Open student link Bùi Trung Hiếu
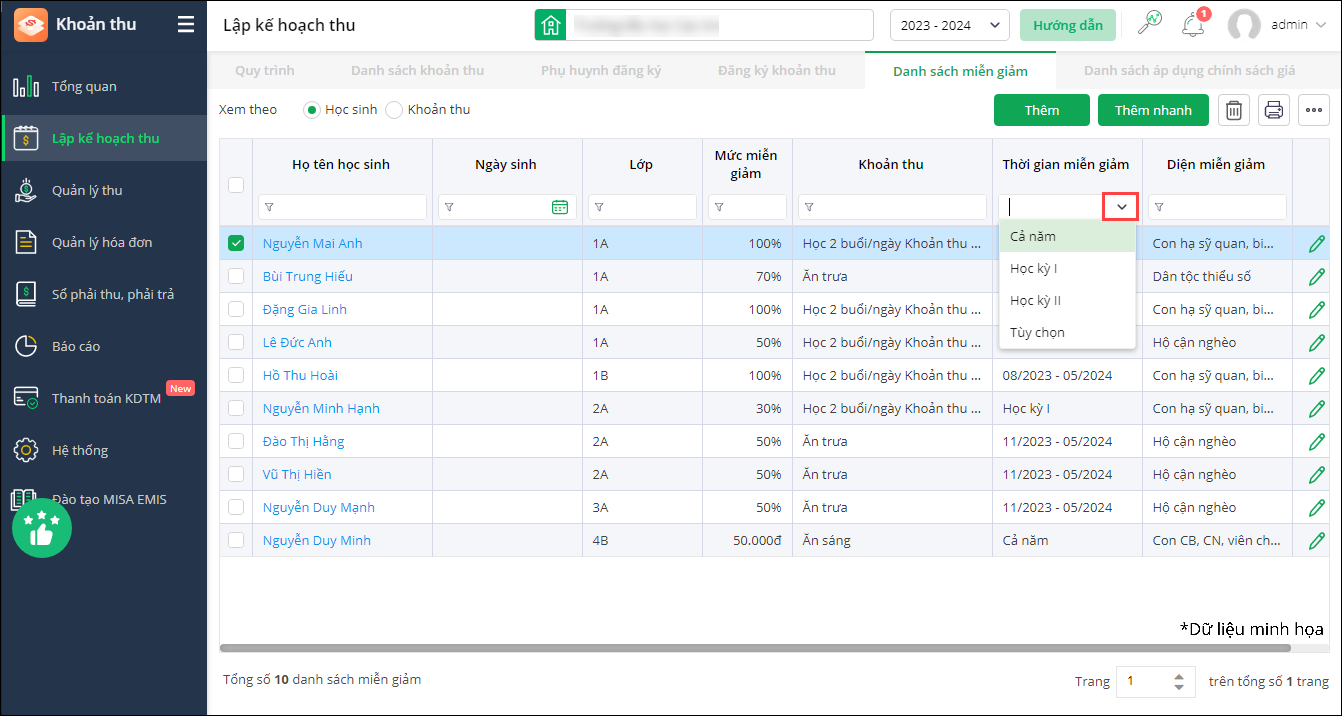This screenshot has width=1342, height=716. [307, 276]
